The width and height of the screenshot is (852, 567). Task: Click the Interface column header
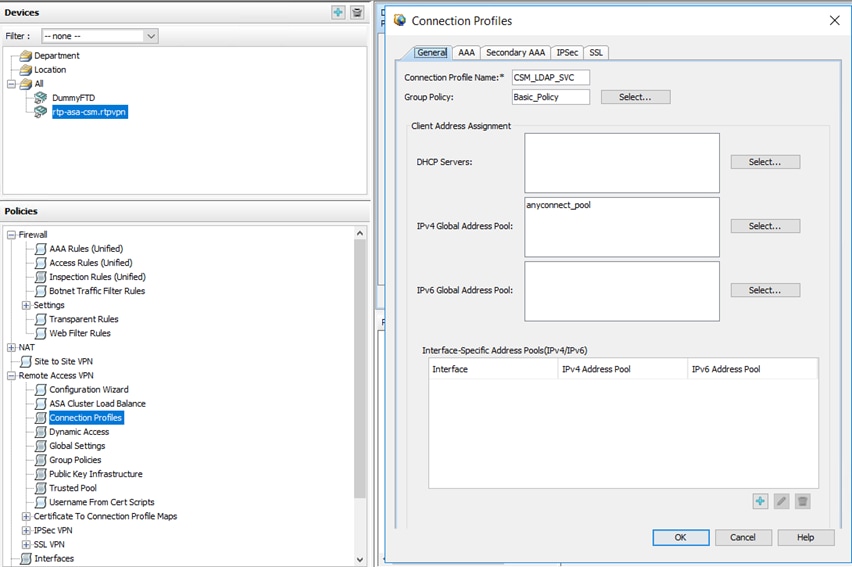tap(493, 369)
